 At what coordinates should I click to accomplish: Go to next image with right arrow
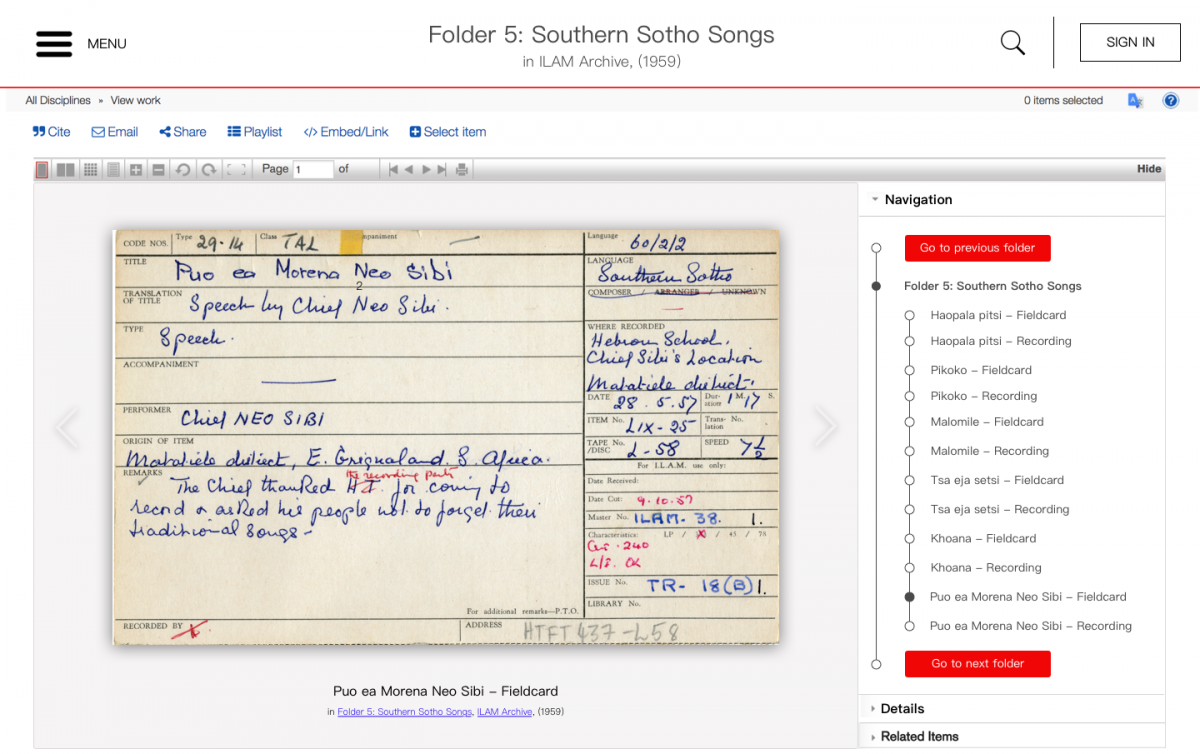point(825,427)
